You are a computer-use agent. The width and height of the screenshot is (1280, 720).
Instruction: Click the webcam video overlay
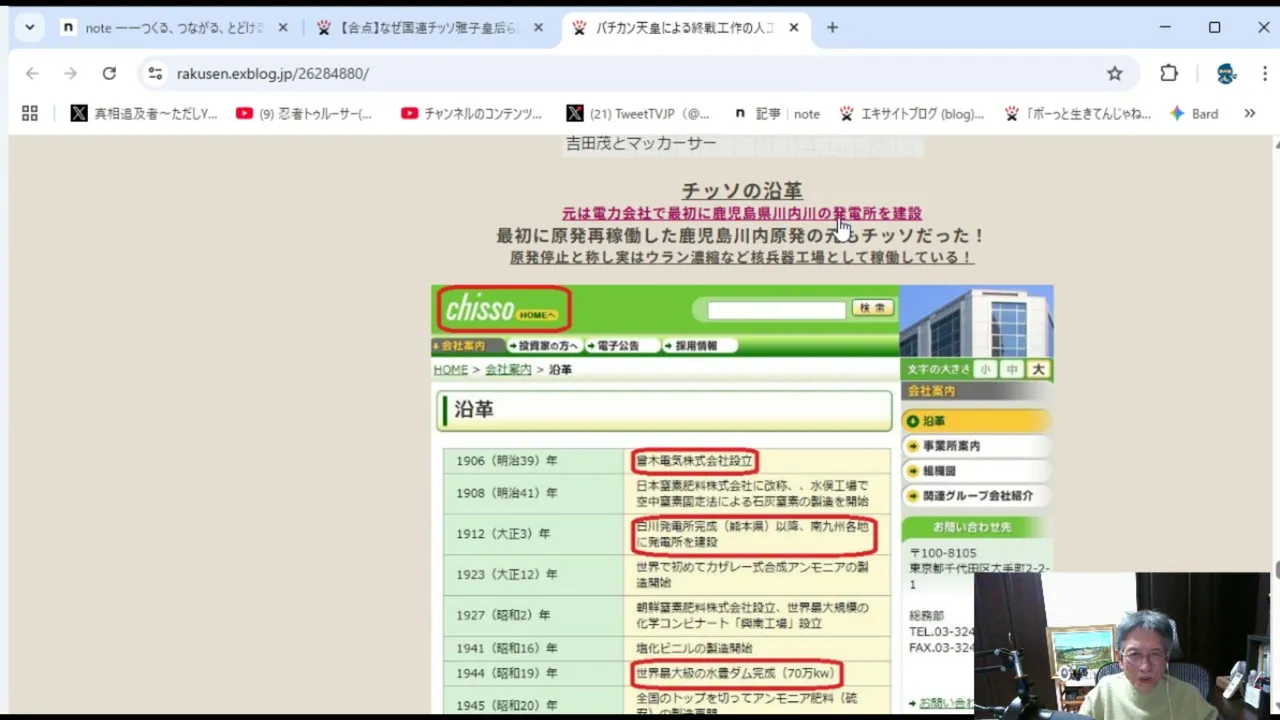click(1122, 645)
